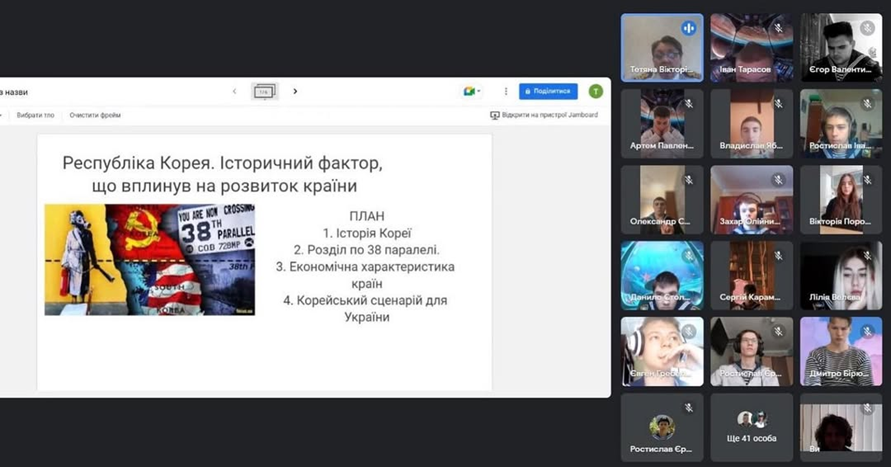Viewport: 891px width, 467px height.
Task: Click muted mic icon on Сергій Карам... tile
Action: pos(778,256)
